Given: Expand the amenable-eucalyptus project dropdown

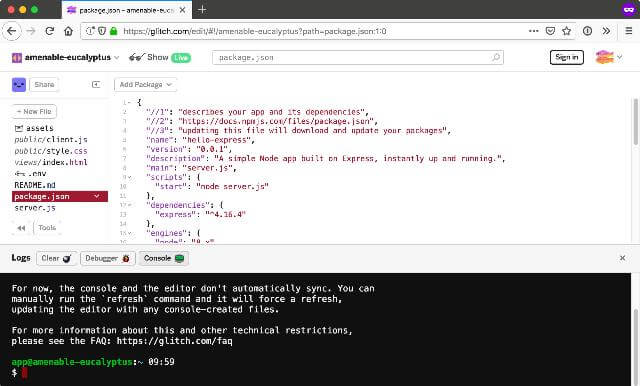Looking at the screenshot, I should (x=117, y=58).
